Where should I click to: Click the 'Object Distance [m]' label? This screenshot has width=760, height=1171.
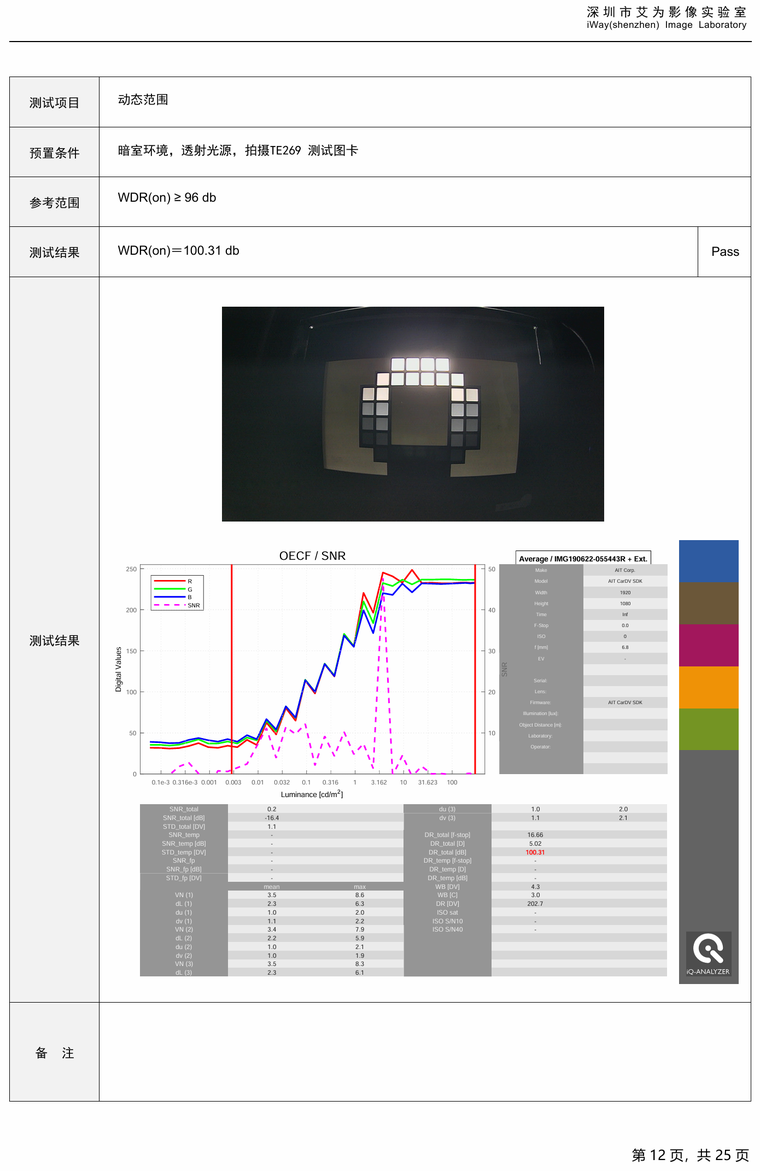541,725
